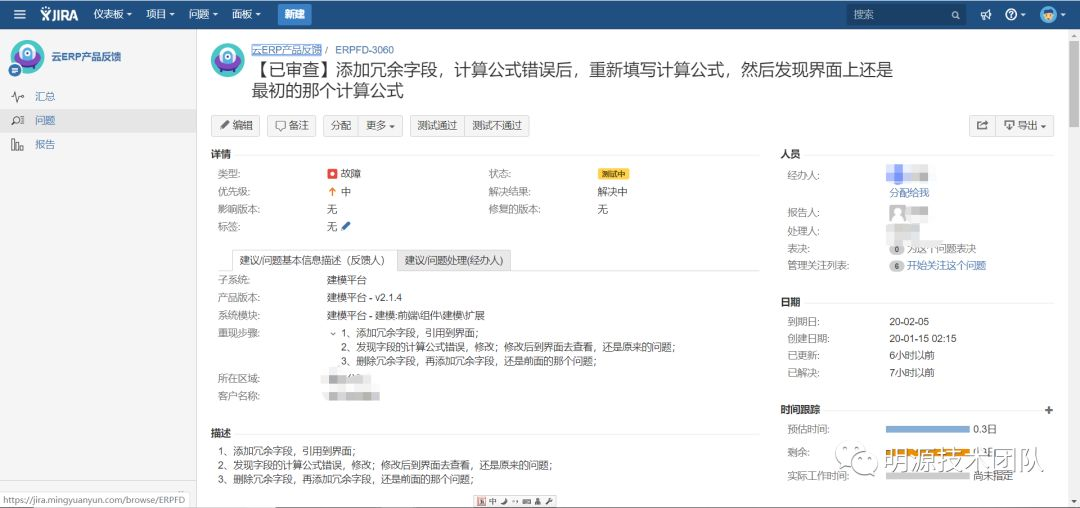Click the 新建 create button
1080x508 pixels.
(x=294, y=14)
